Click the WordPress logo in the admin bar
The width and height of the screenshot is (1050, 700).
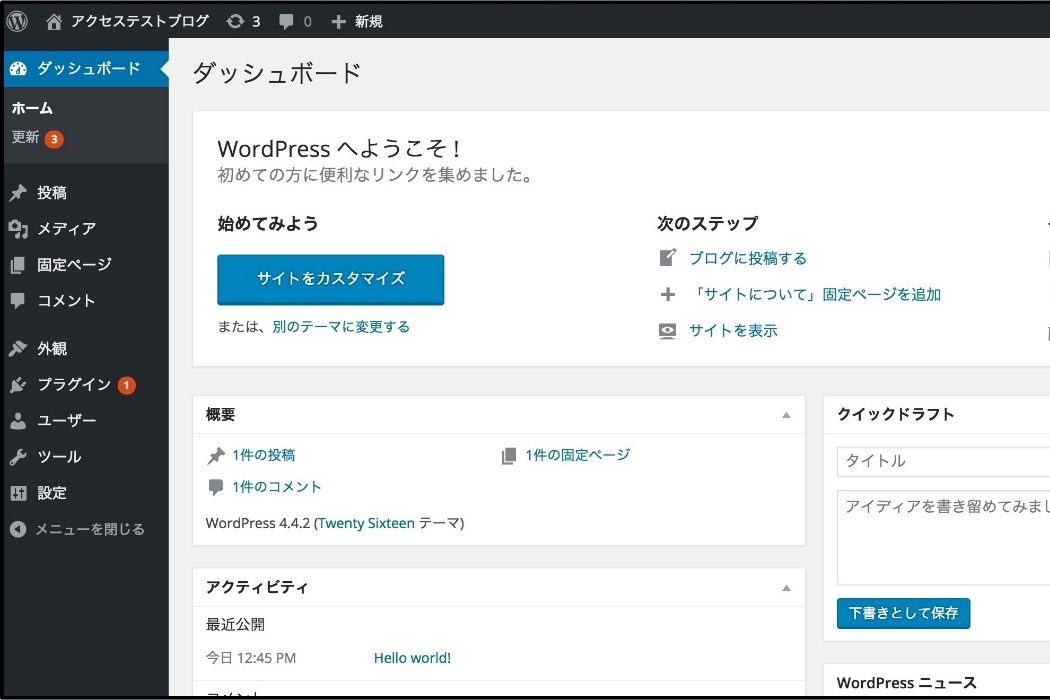coord(16,19)
